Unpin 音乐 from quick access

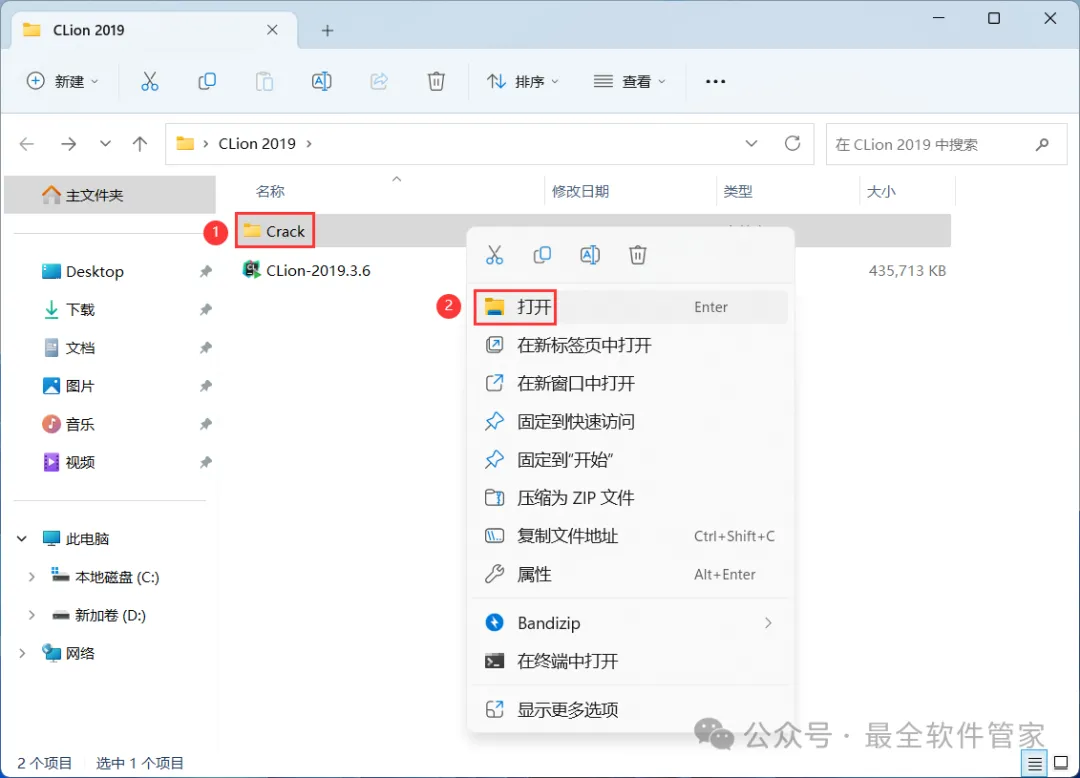click(205, 424)
